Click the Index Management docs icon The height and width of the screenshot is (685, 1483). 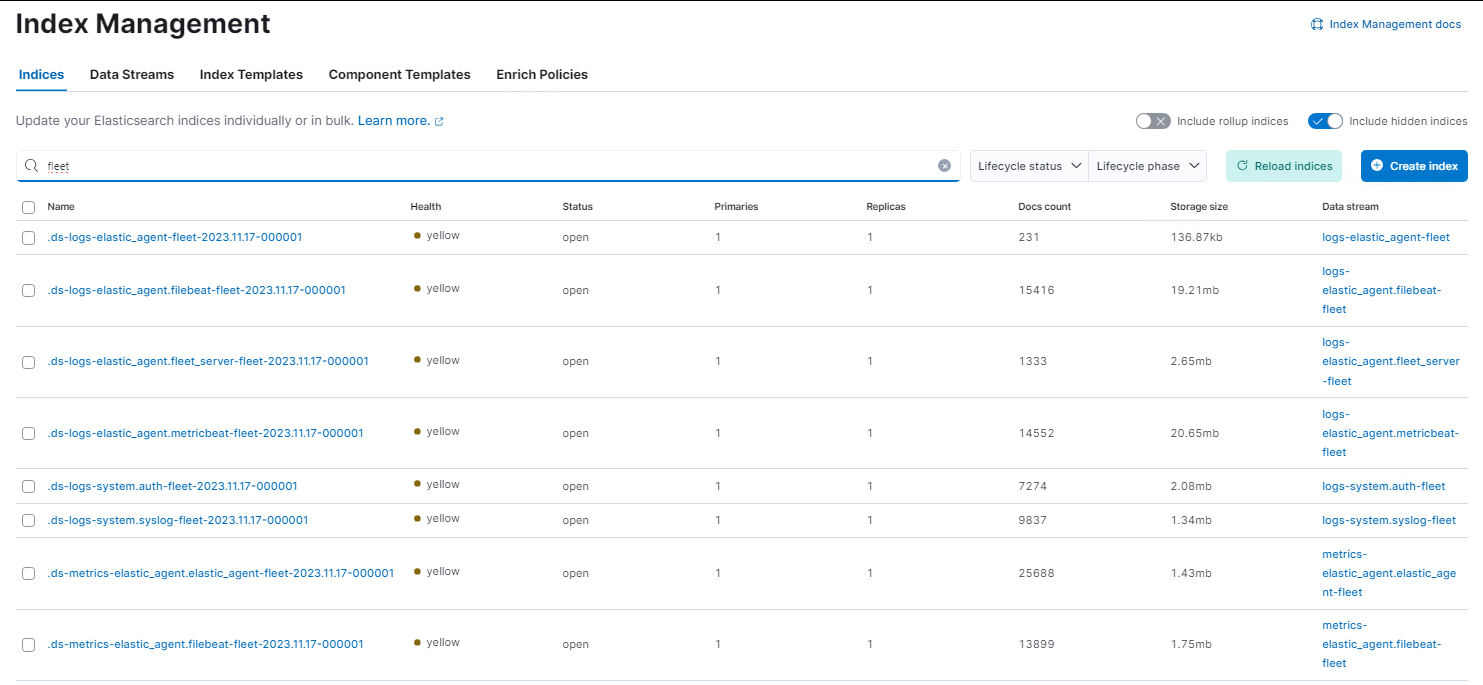(1317, 24)
